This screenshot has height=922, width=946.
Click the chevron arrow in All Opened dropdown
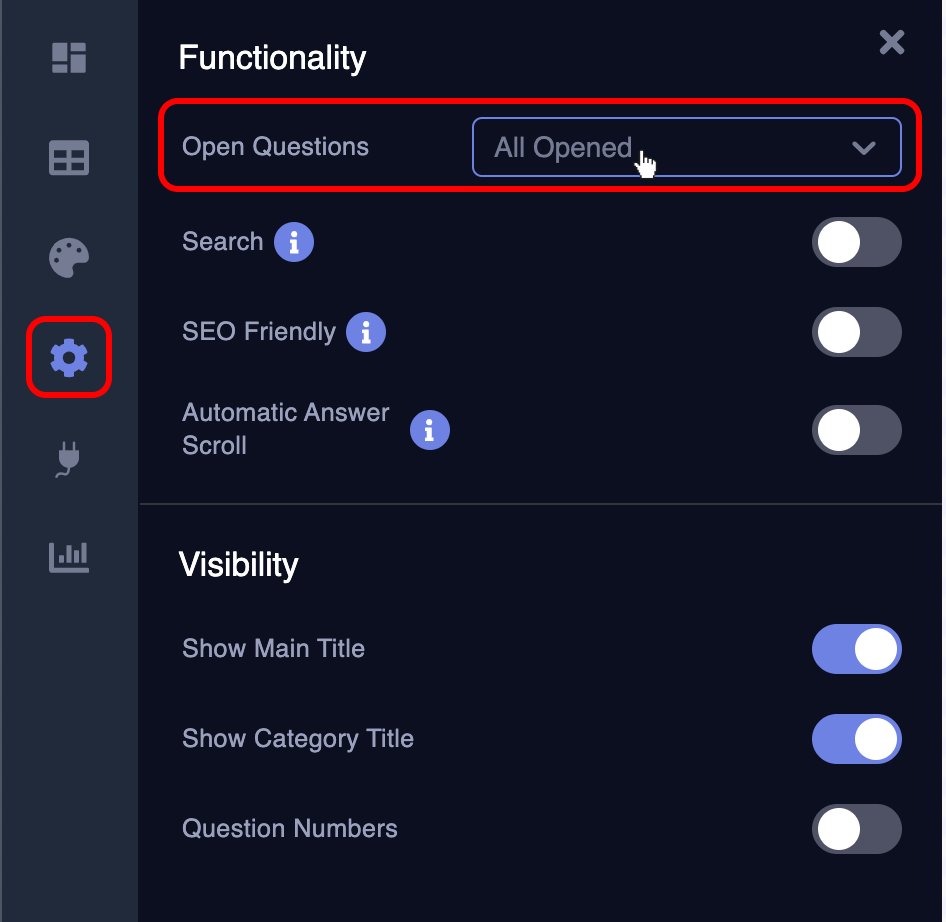pyautogui.click(x=863, y=148)
